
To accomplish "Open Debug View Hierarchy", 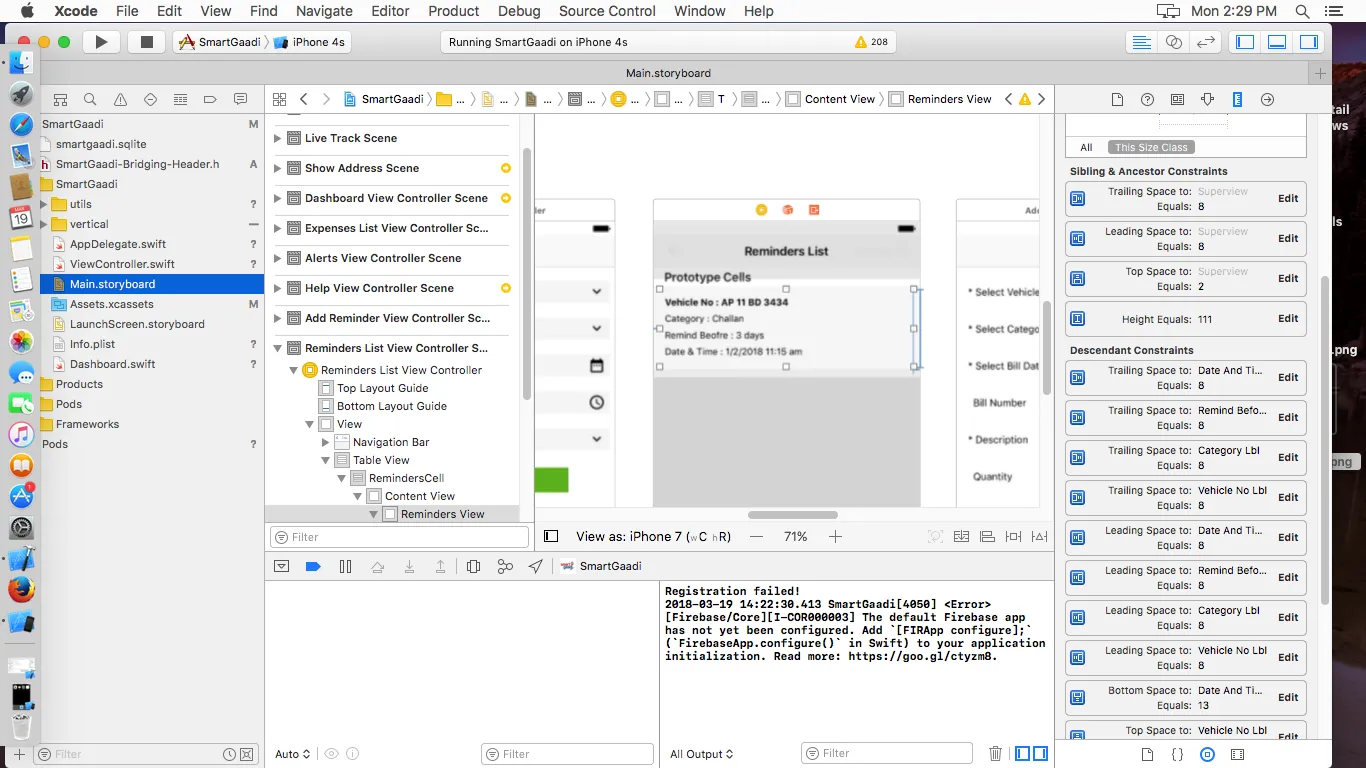I will (x=473, y=566).
